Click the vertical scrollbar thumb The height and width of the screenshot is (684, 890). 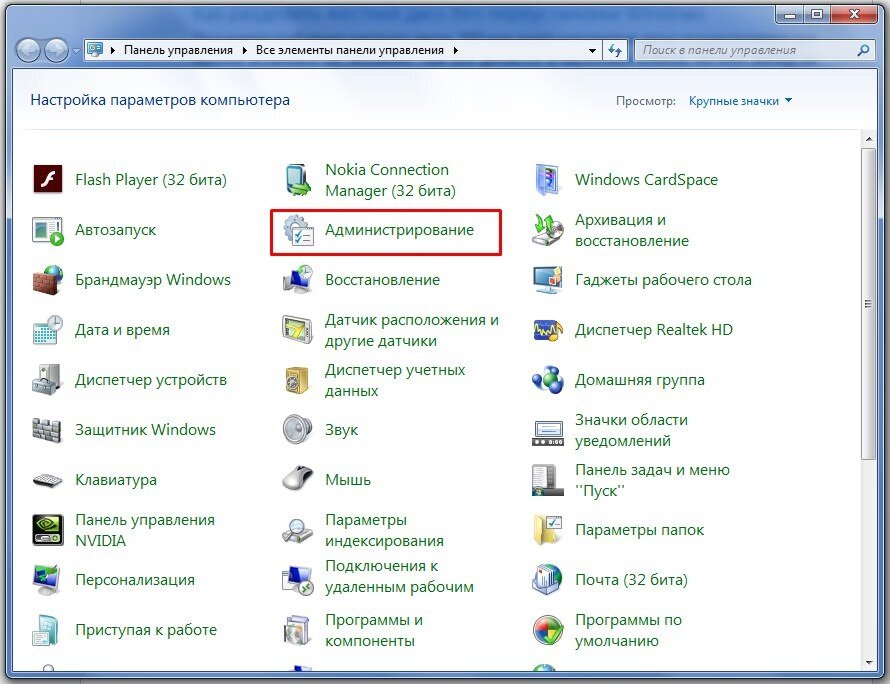pyautogui.click(x=868, y=304)
